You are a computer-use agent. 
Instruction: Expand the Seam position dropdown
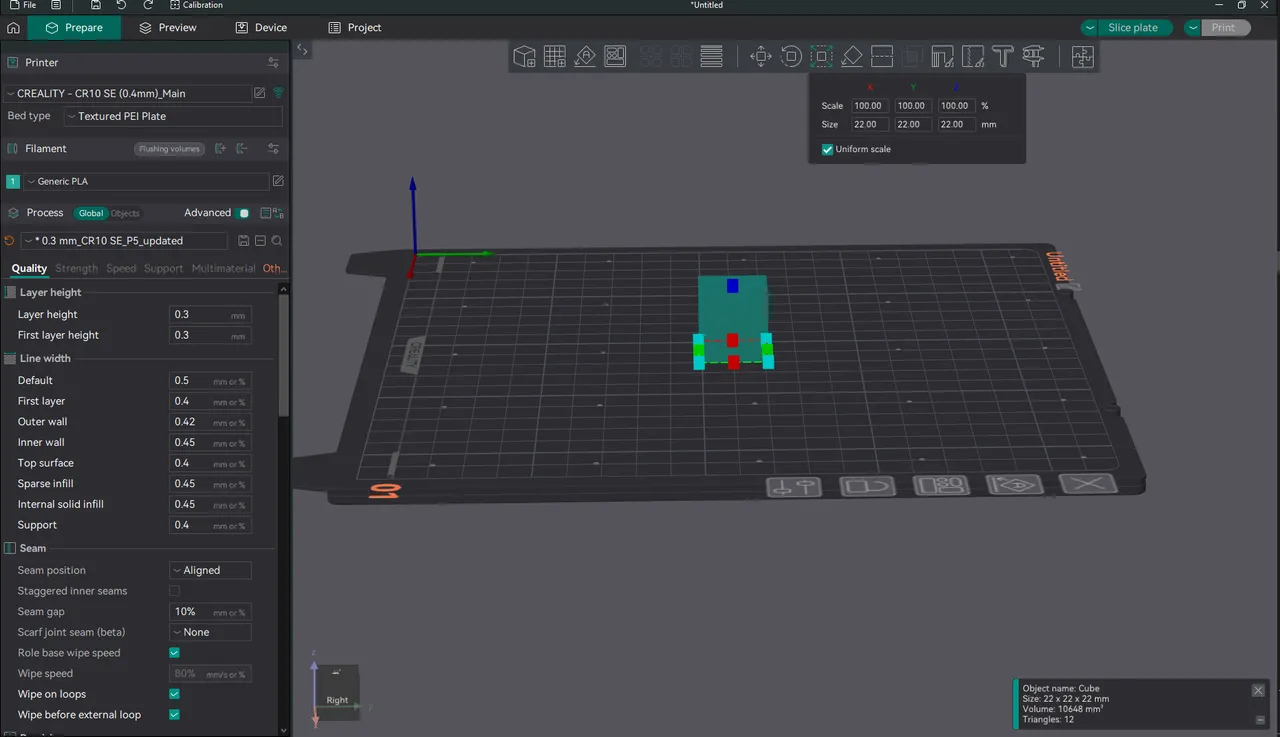[x=210, y=570]
